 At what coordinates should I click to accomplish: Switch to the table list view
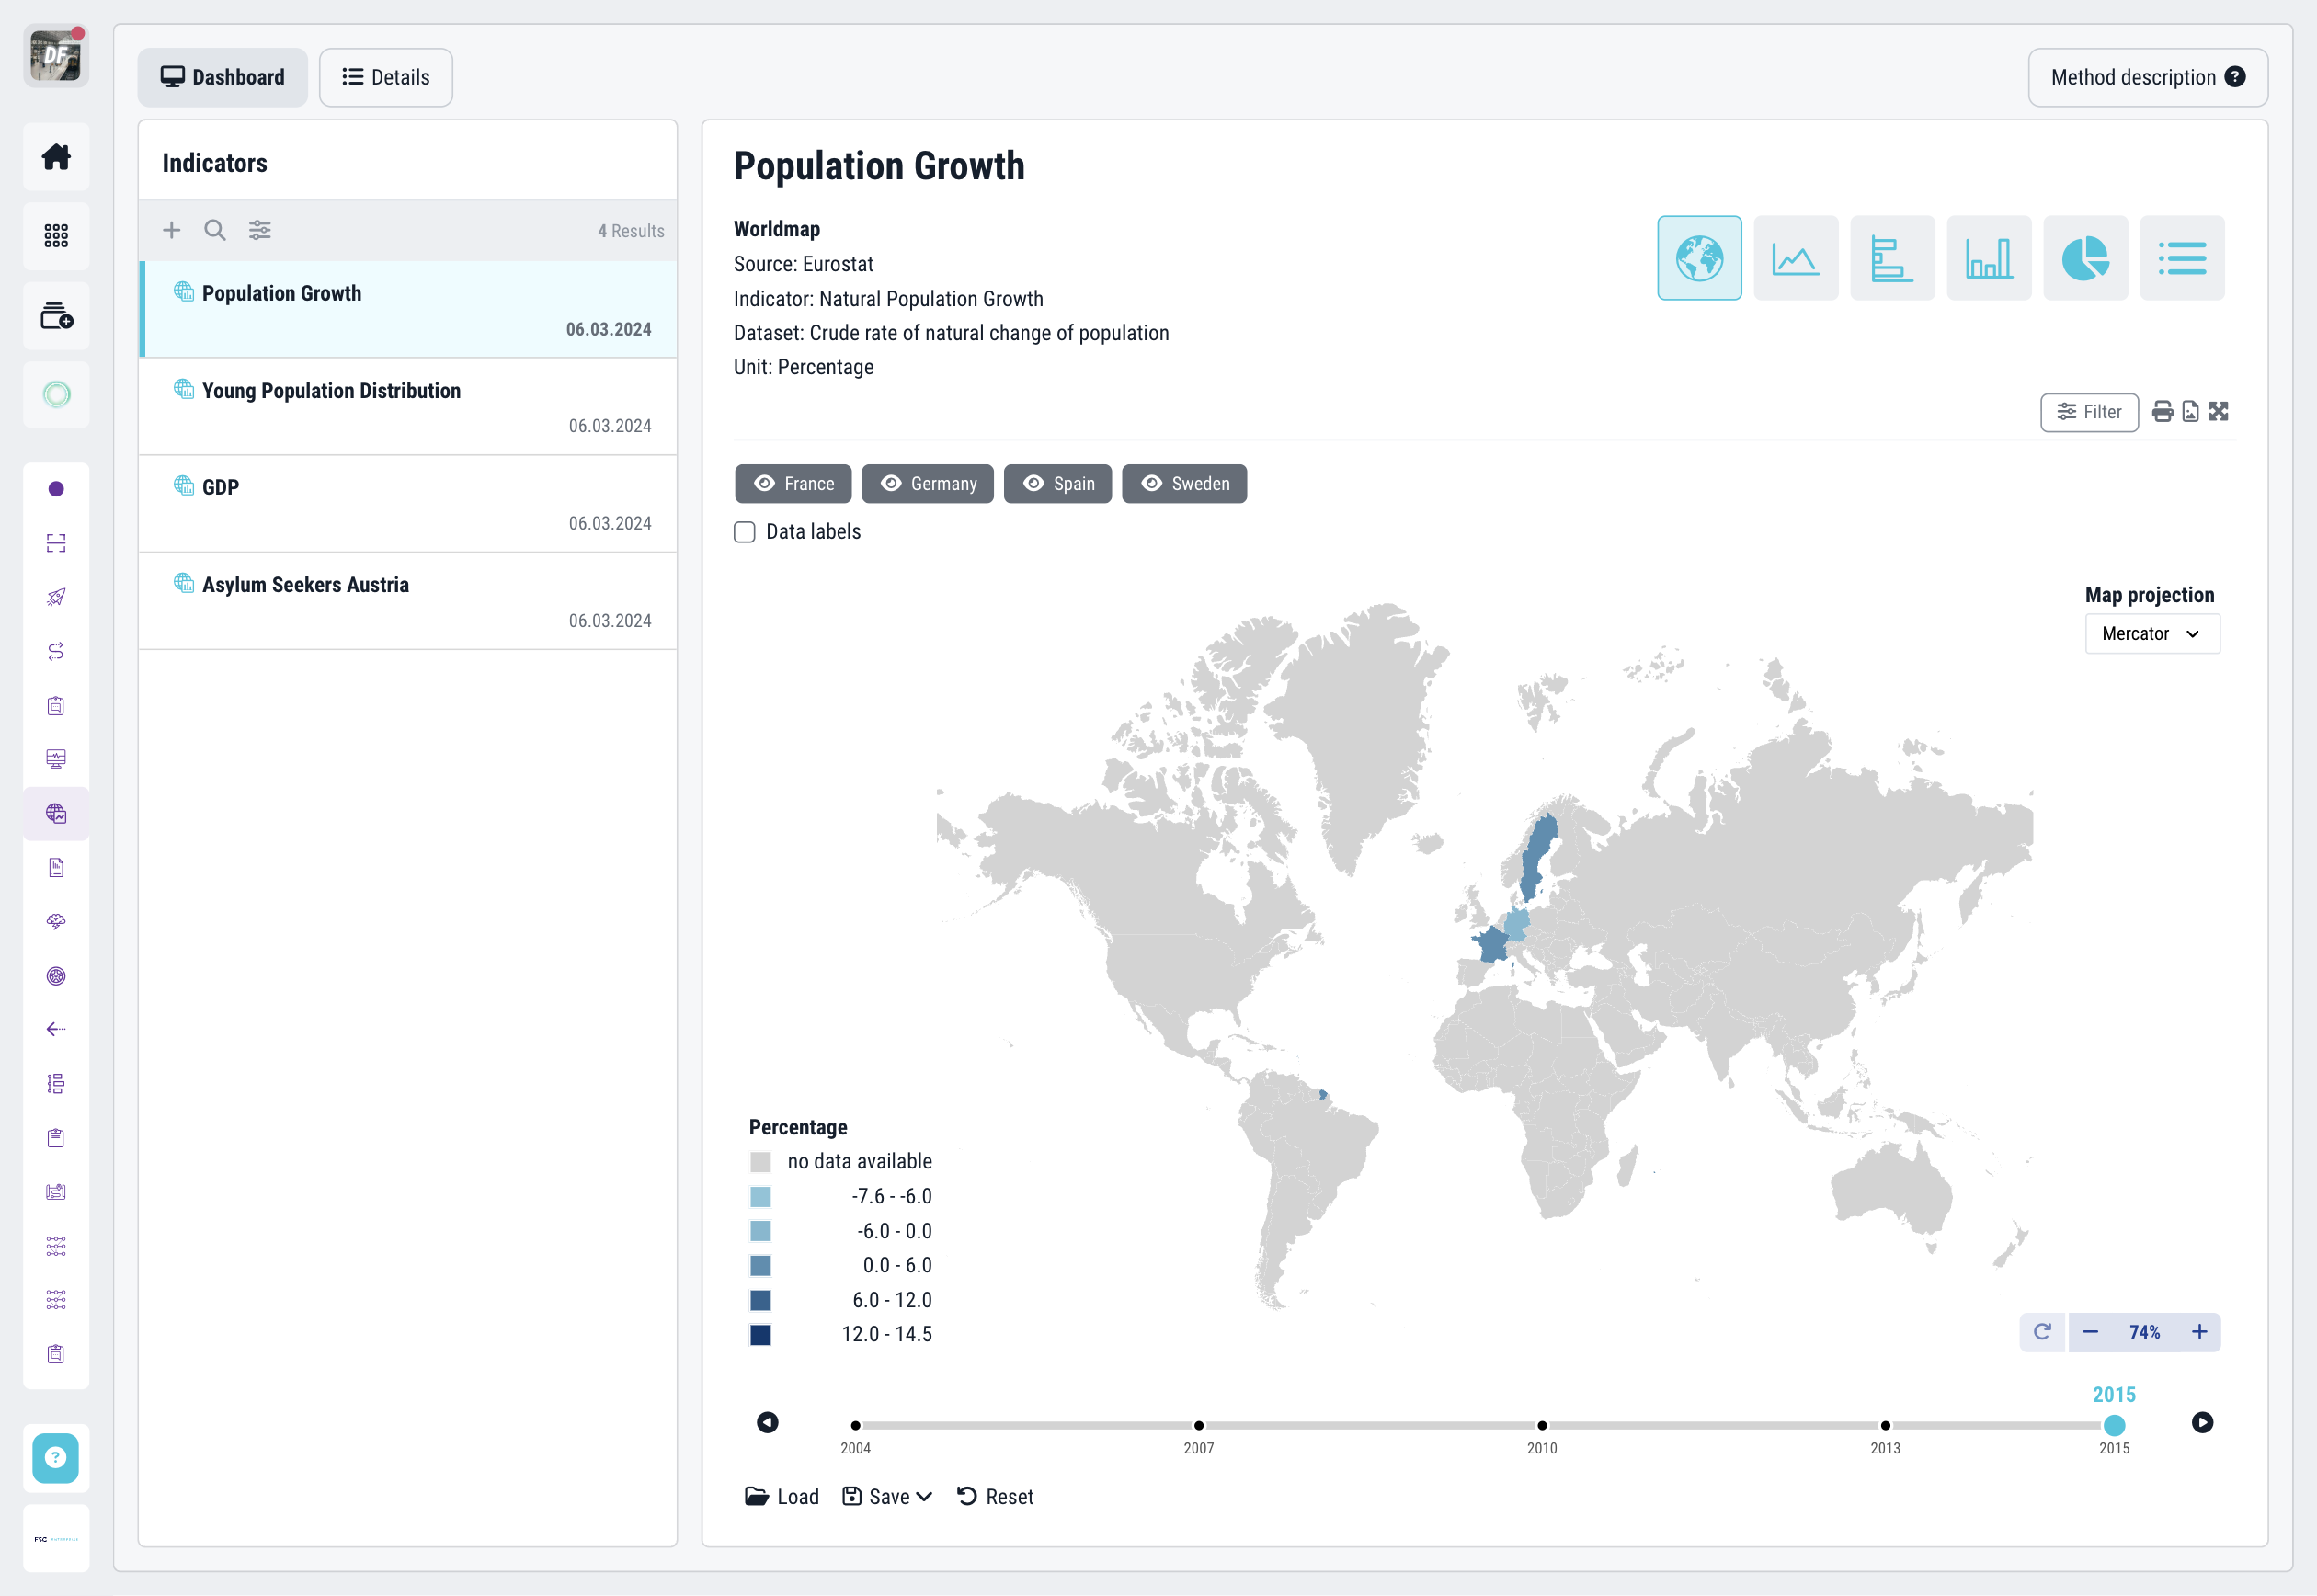[2182, 258]
